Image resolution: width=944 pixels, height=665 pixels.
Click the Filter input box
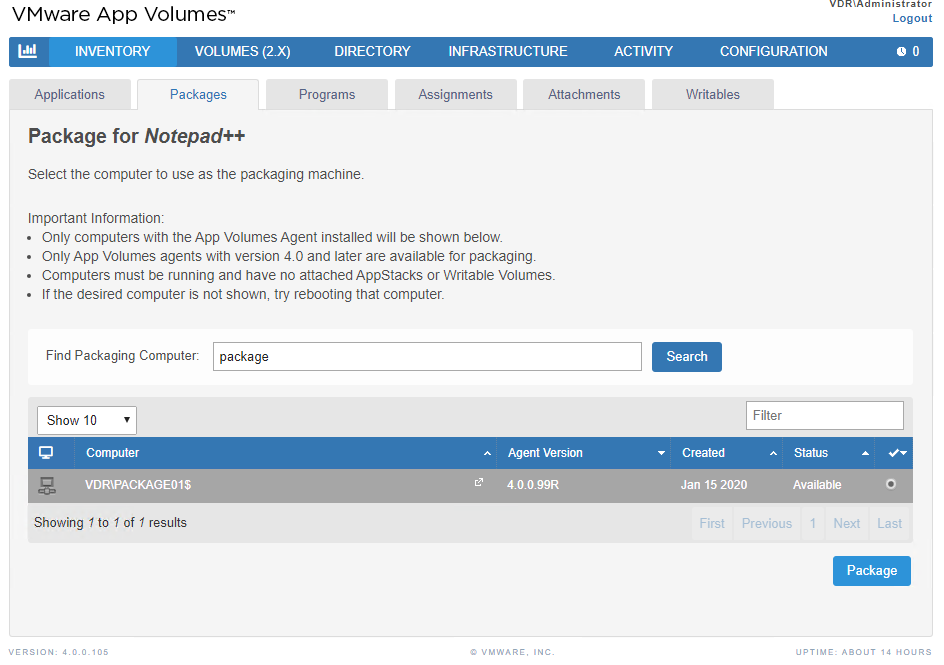pyautogui.click(x=825, y=415)
